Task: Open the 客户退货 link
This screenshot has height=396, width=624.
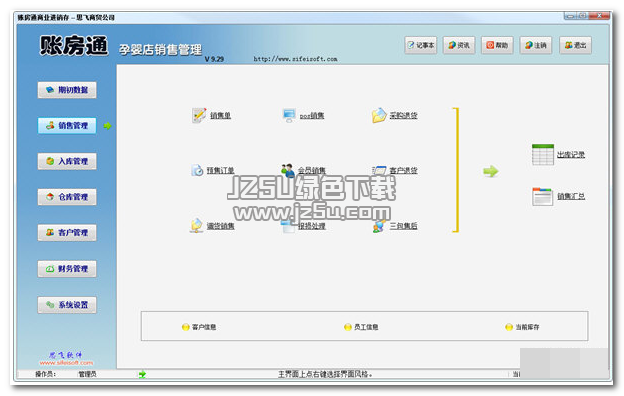Action: (403, 170)
